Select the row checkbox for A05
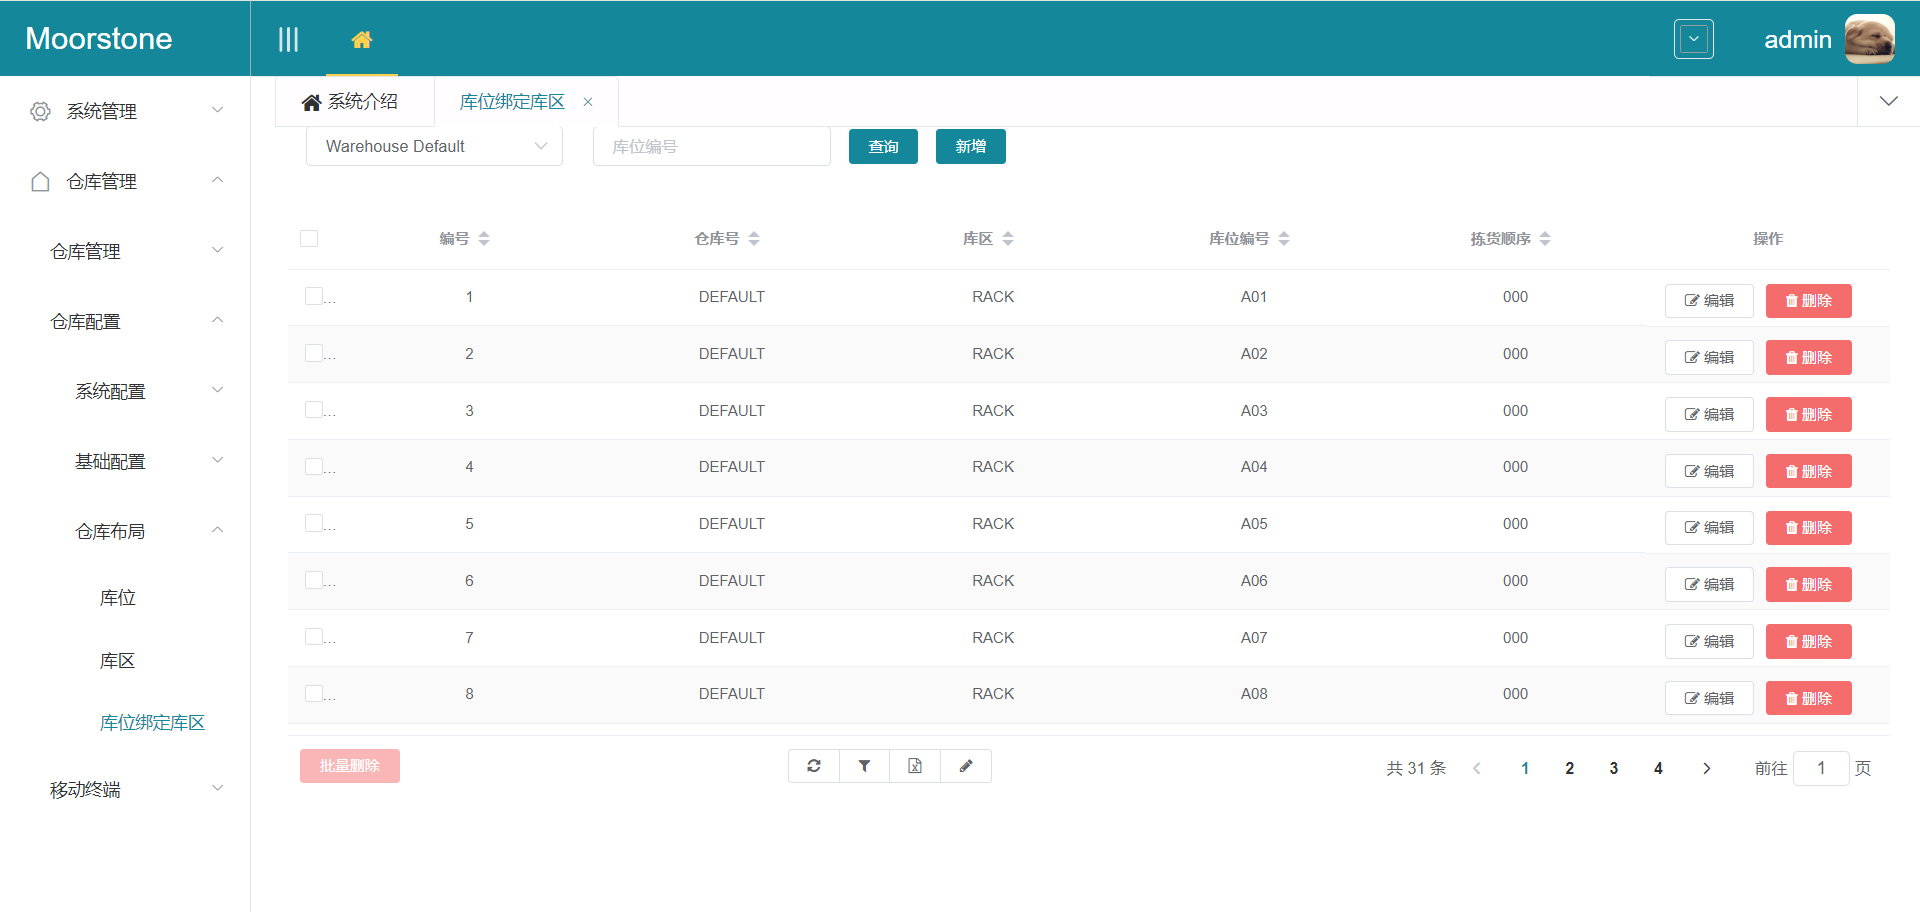The image size is (1920, 912). pos(314,523)
